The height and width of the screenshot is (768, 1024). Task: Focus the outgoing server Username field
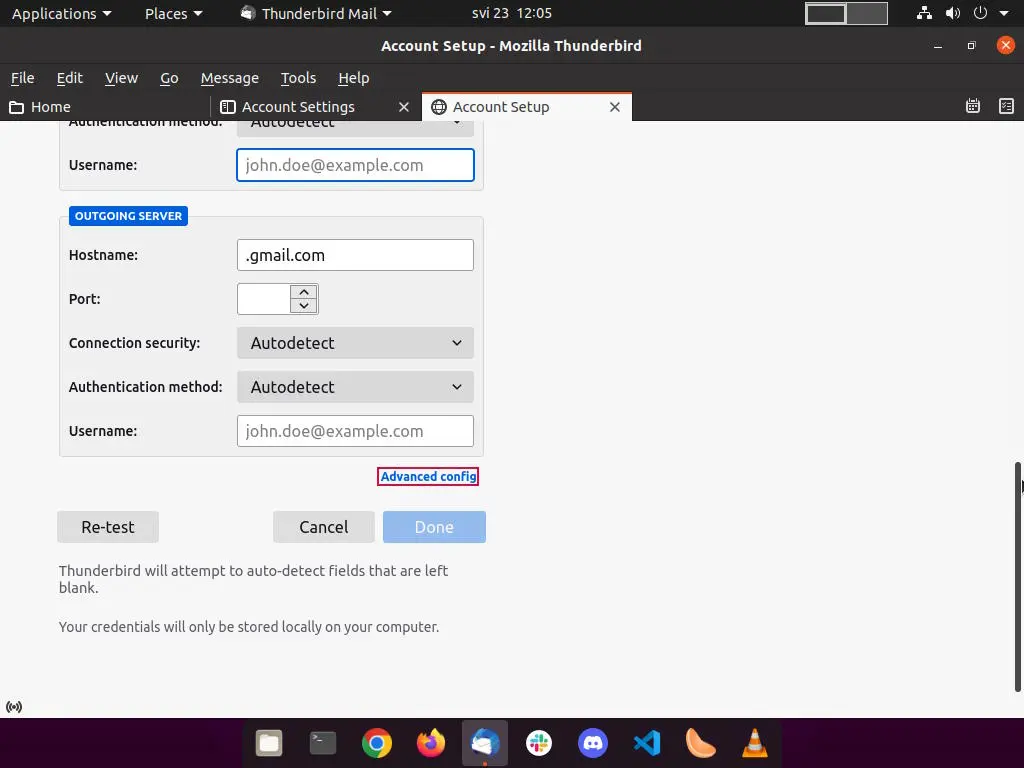point(355,431)
